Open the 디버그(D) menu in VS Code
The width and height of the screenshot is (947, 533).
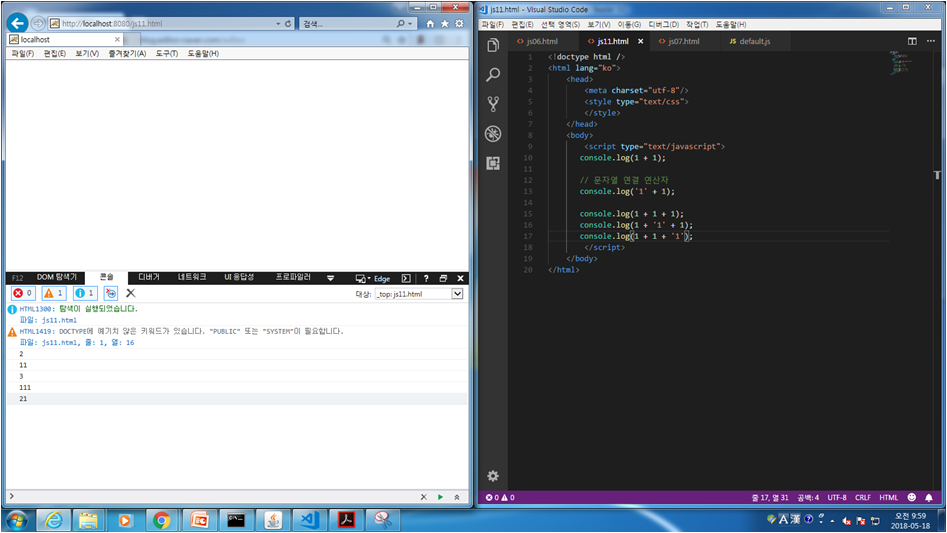tap(663, 25)
